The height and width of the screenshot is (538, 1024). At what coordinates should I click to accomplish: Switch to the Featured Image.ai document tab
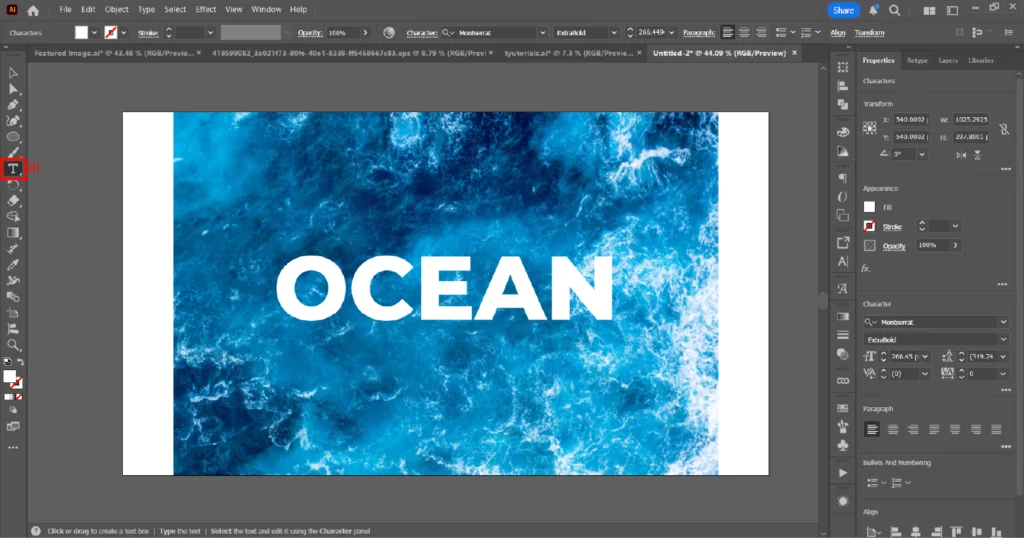(112, 54)
